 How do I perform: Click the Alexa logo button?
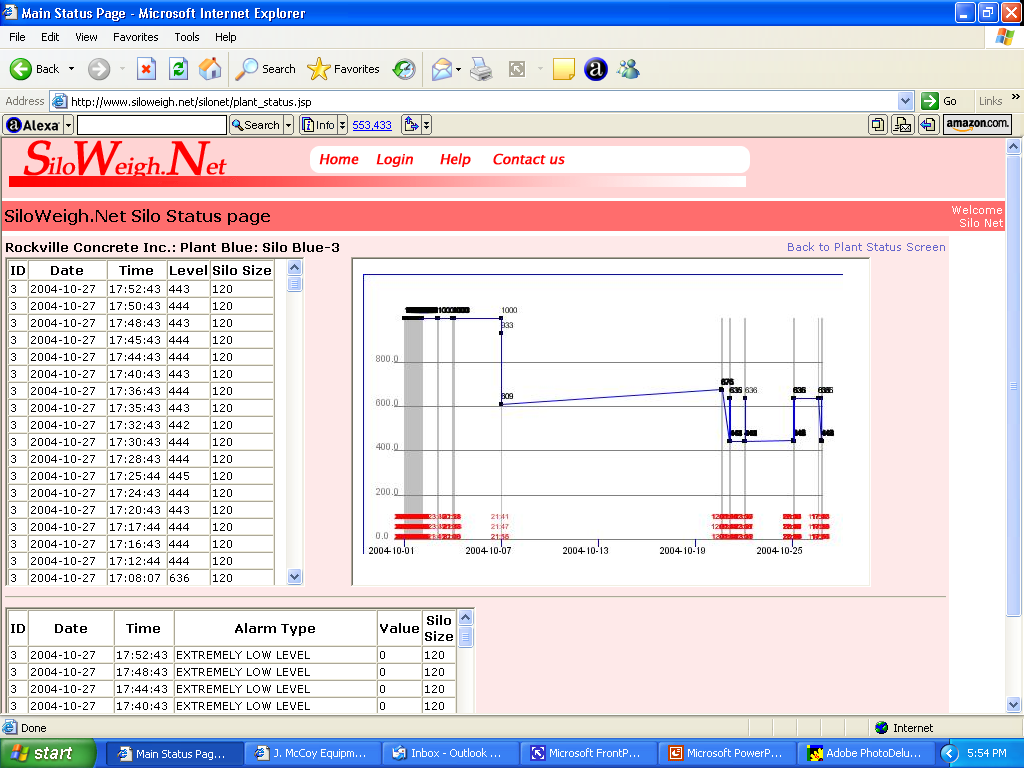coord(33,125)
